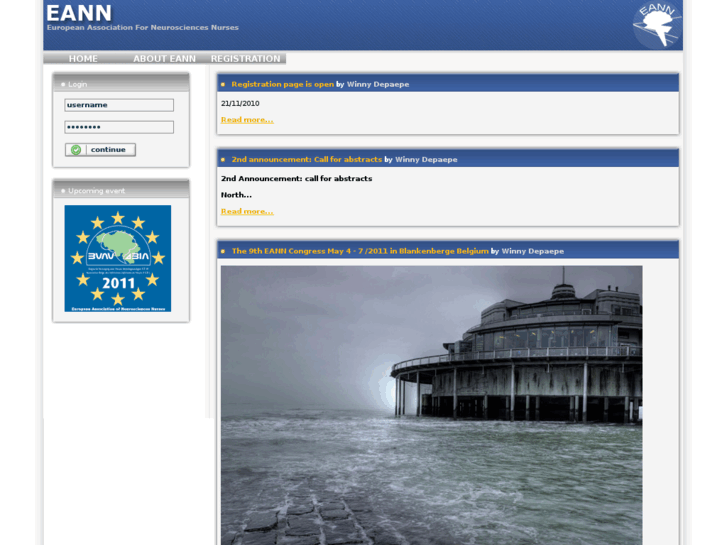Click the green checkmark on continue button
This screenshot has width=727, height=545.
click(x=76, y=150)
